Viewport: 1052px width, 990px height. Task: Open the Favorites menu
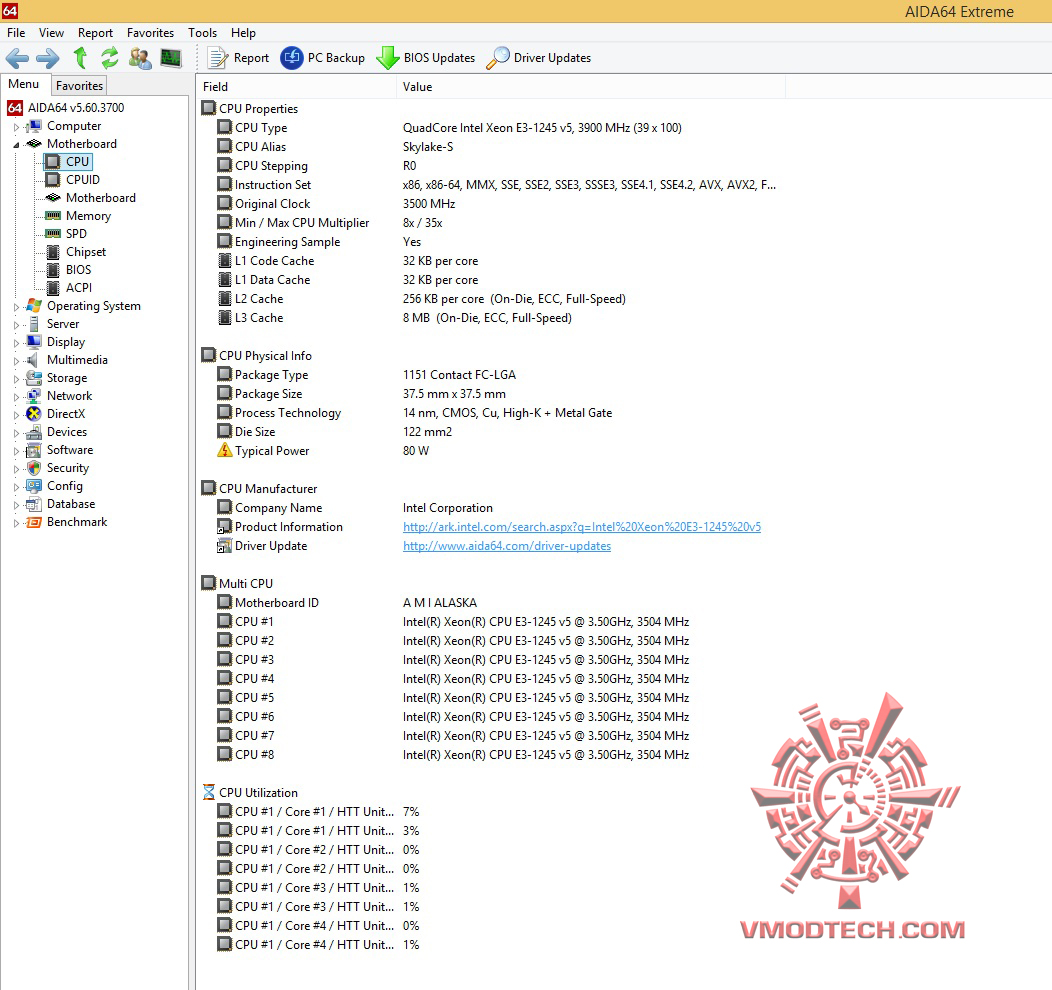pos(150,33)
